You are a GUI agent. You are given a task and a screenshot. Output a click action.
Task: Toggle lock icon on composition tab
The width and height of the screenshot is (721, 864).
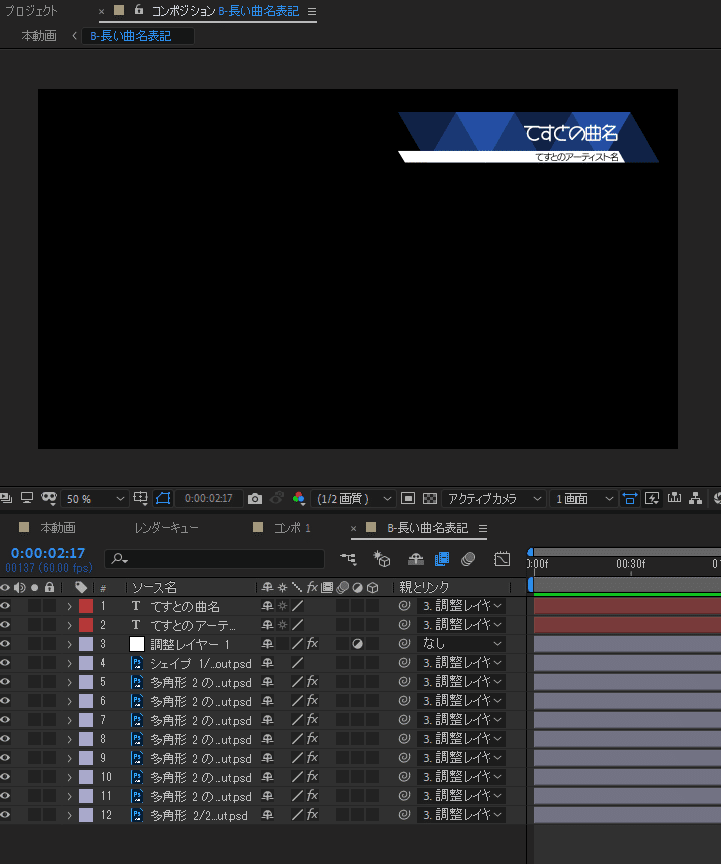(x=139, y=9)
